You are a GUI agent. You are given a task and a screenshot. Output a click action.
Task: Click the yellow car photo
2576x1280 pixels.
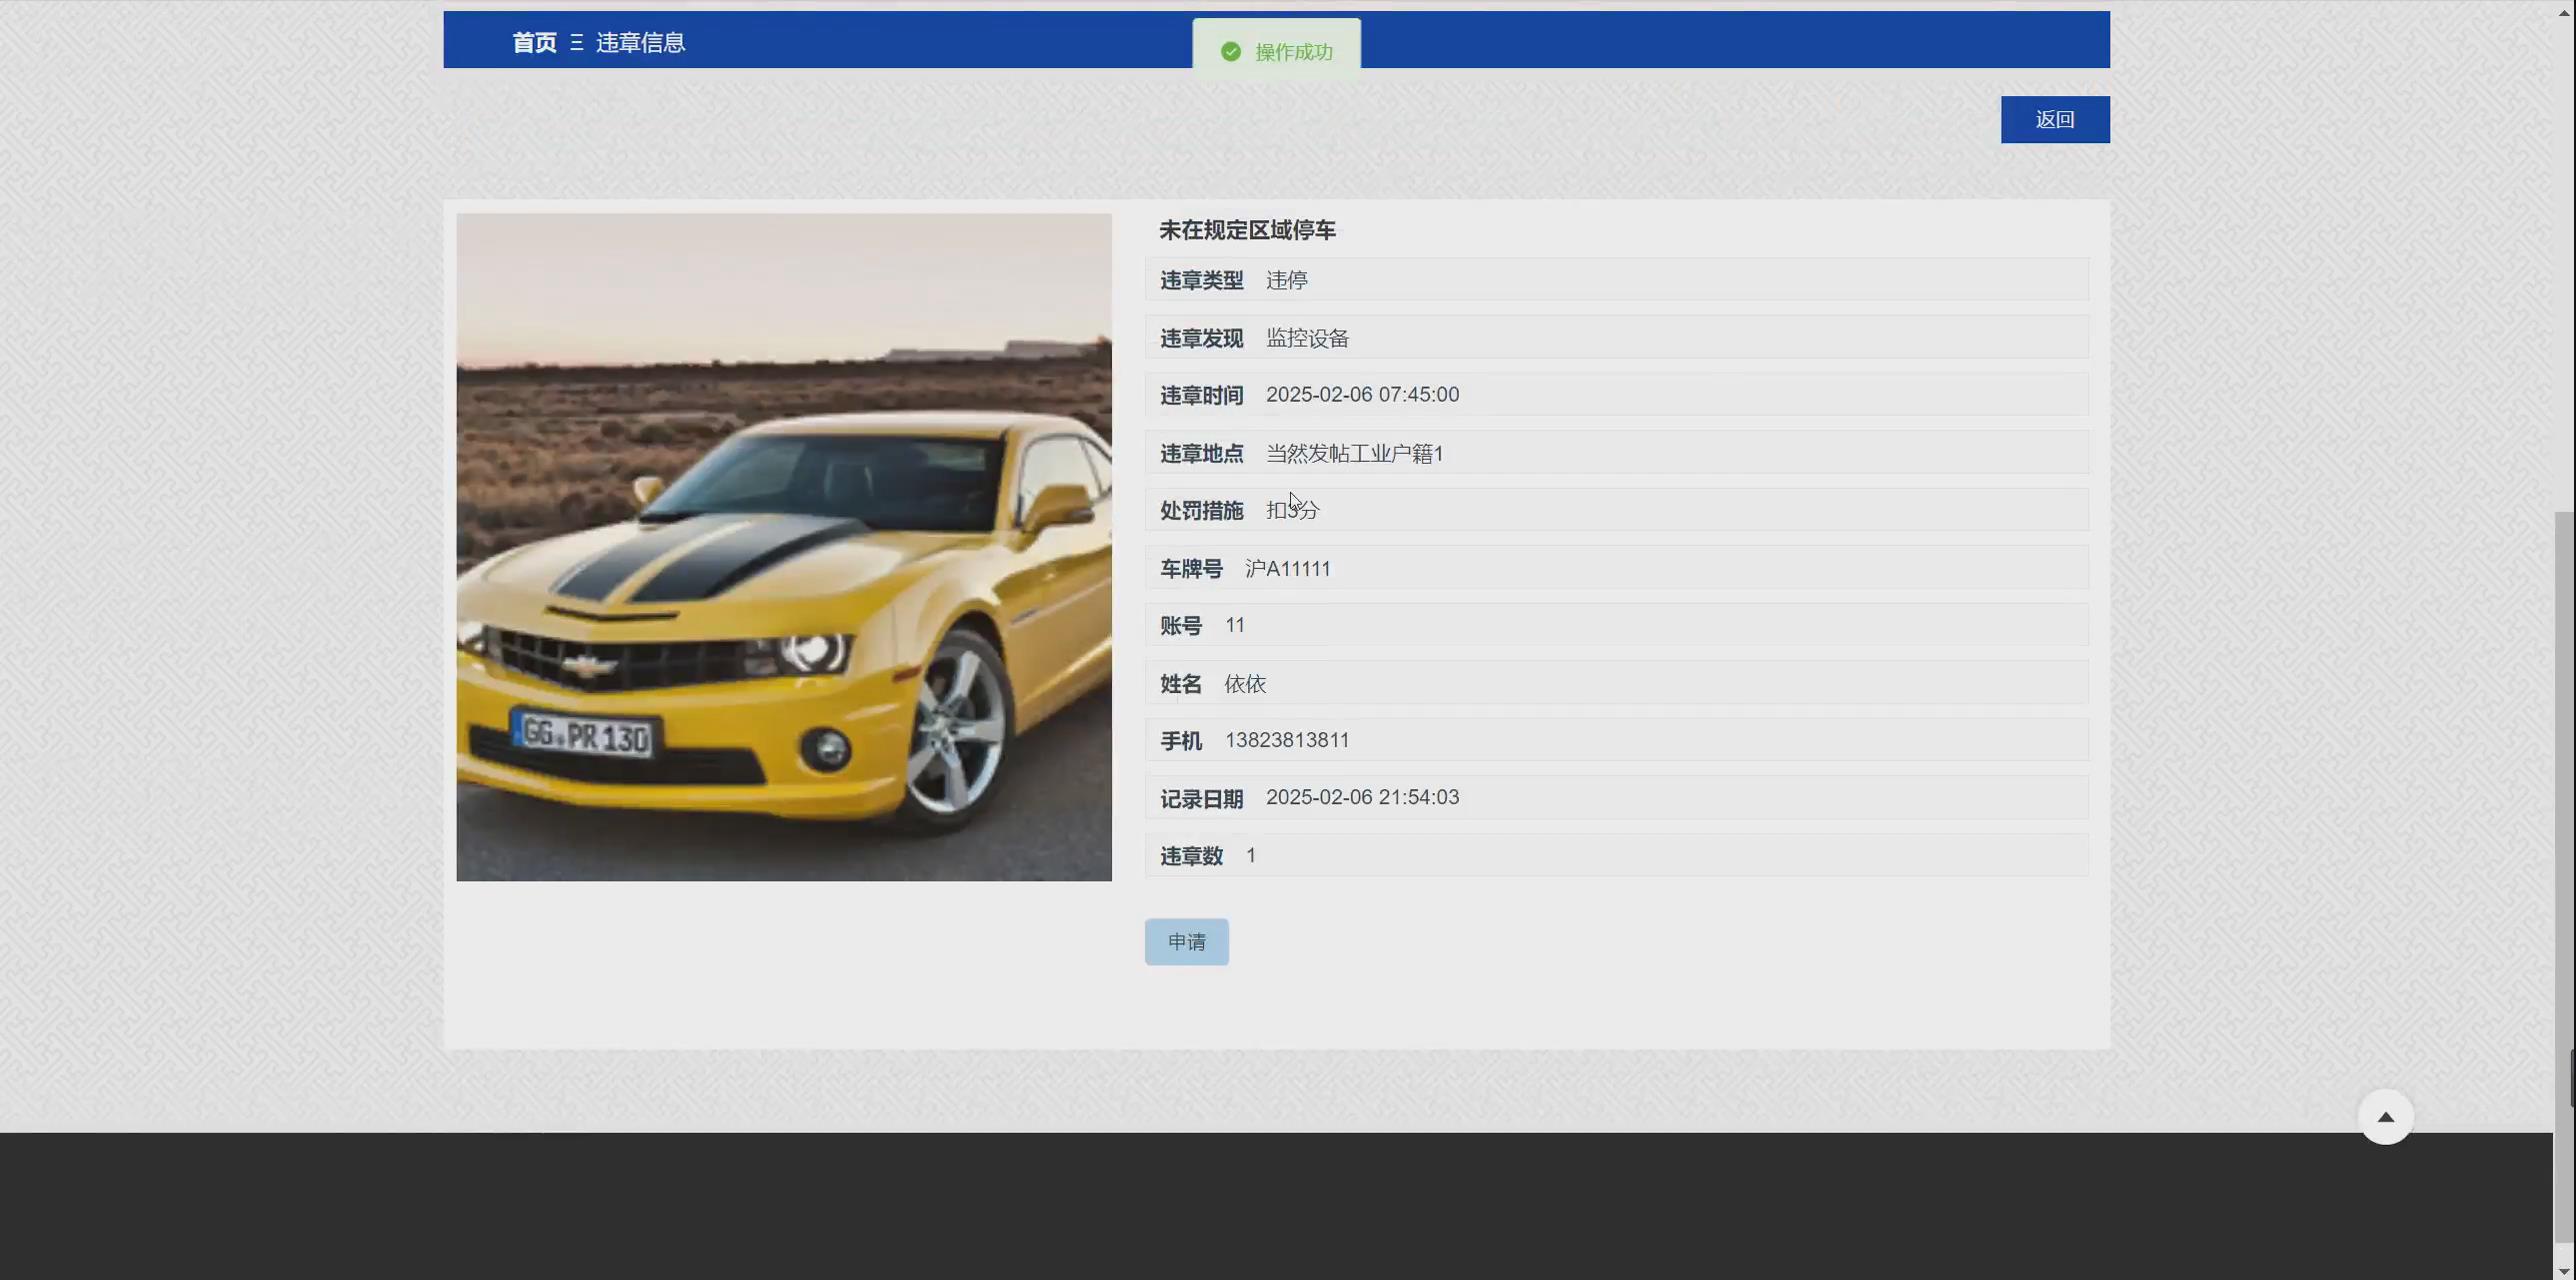click(x=784, y=548)
